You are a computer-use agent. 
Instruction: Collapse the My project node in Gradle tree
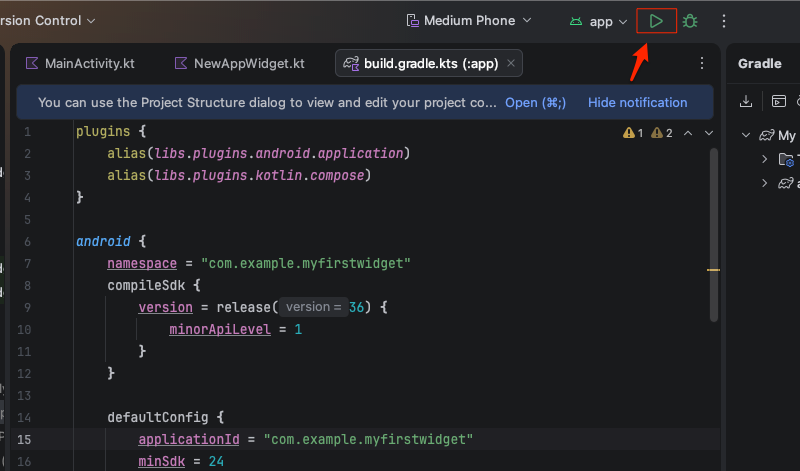click(x=746, y=135)
